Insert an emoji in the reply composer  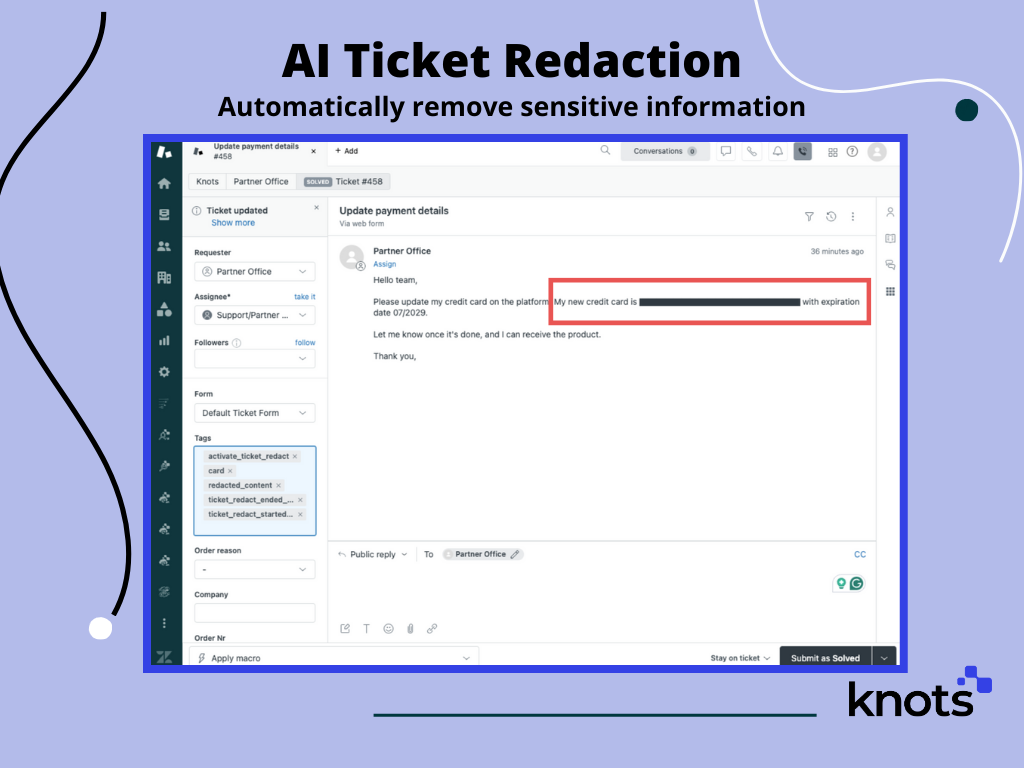click(388, 628)
